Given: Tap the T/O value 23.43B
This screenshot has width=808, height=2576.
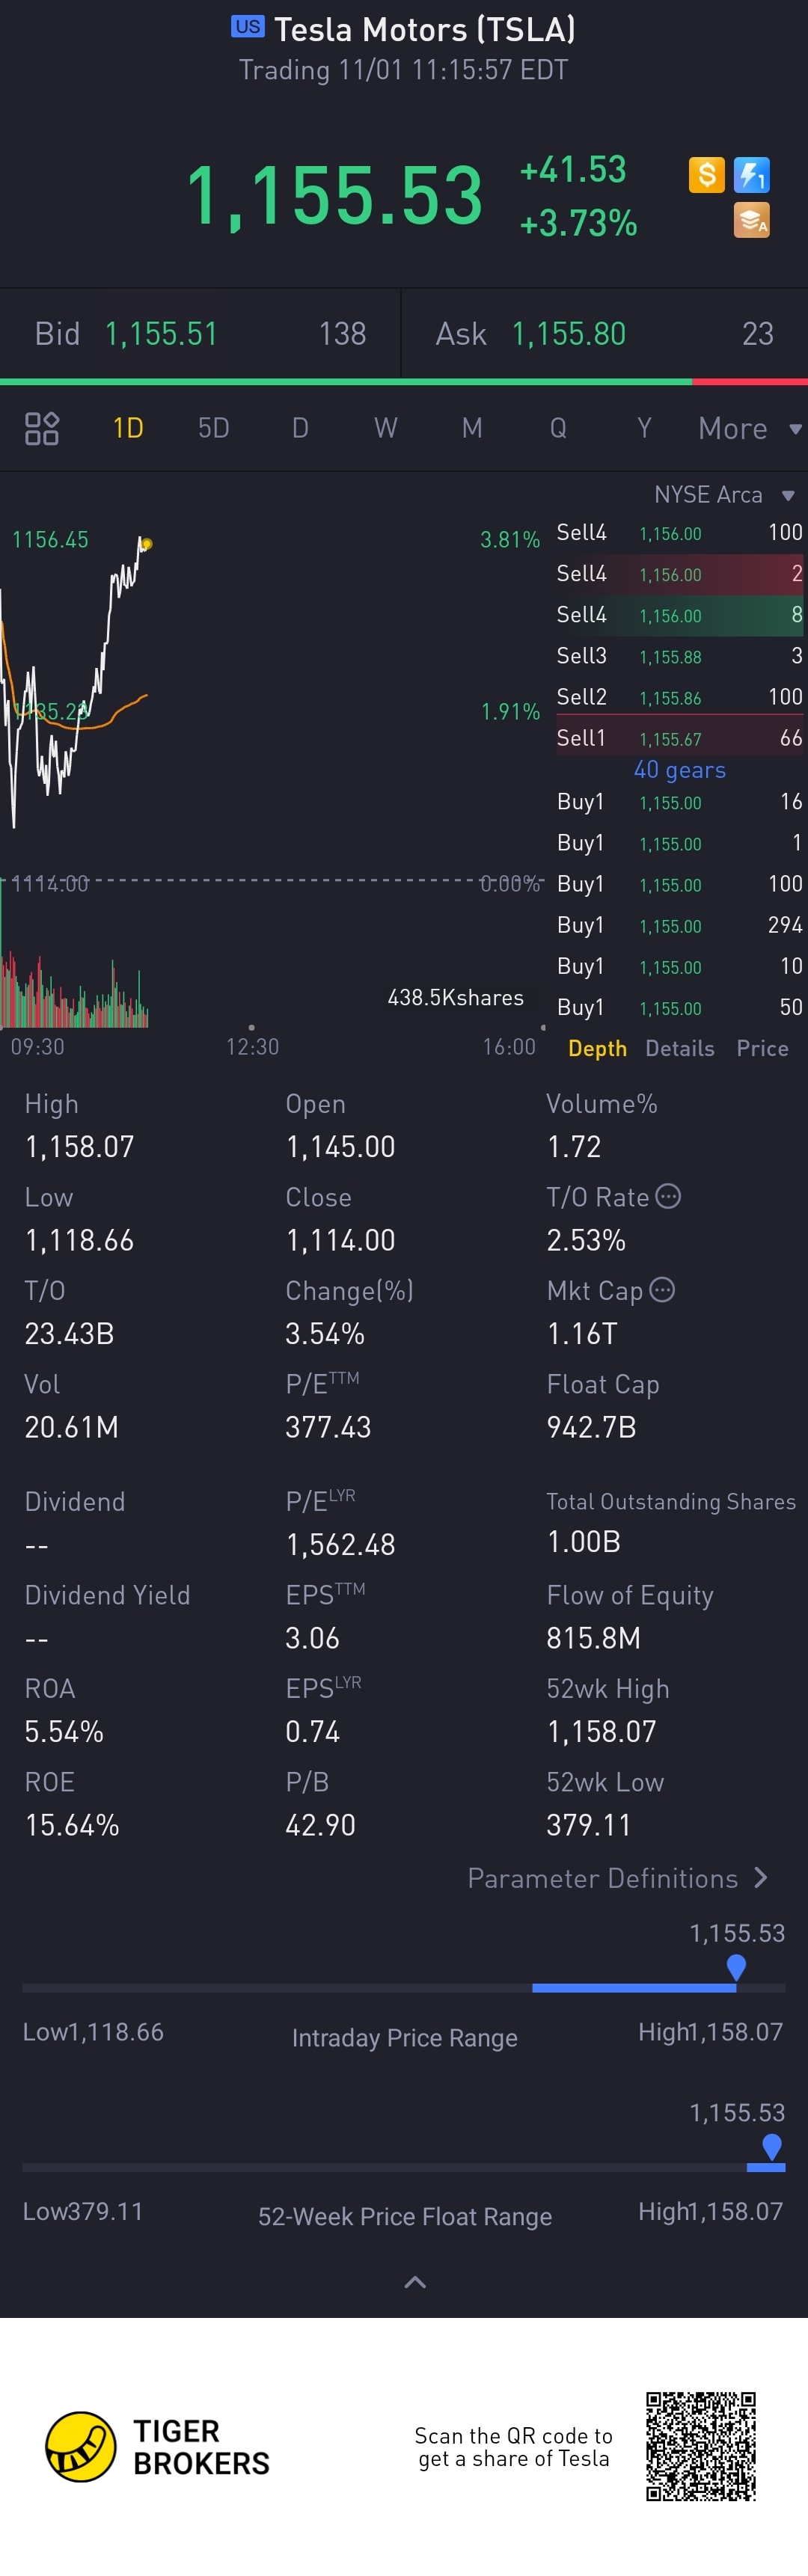Looking at the screenshot, I should click(x=69, y=1334).
